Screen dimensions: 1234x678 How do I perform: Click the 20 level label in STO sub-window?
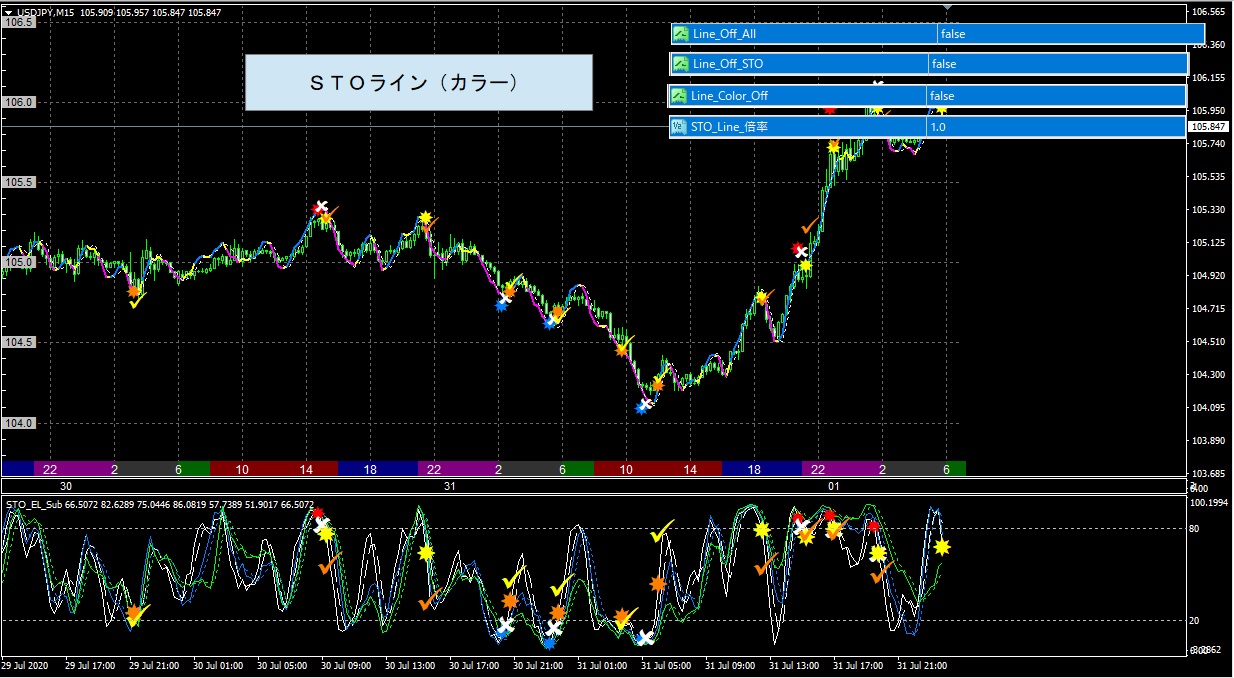tap(1195, 620)
